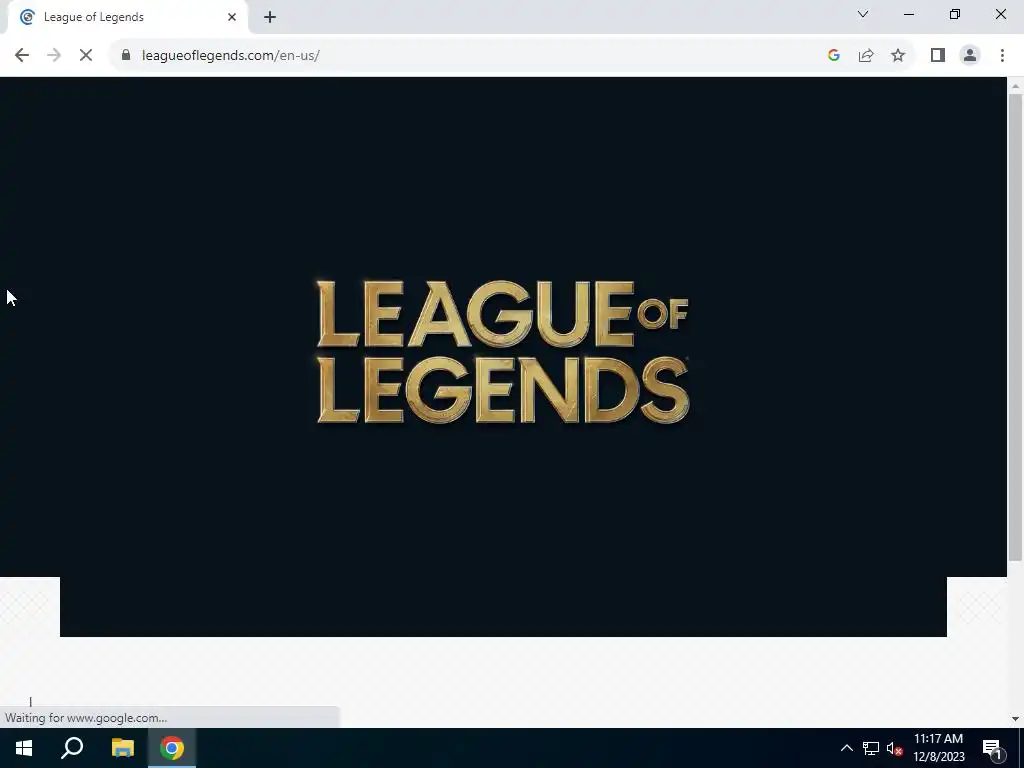Screen dimensions: 1024x768
Task: Share this page using share icon
Action: [x=866, y=56]
